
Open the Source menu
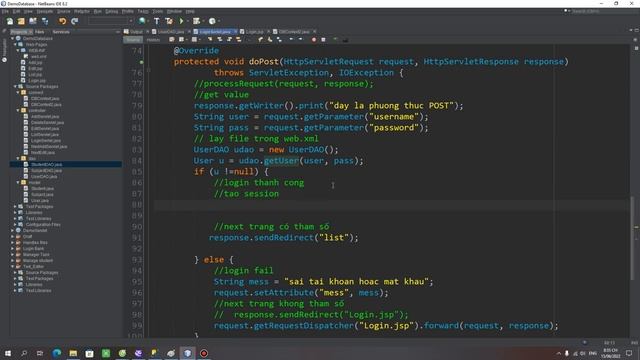[x=63, y=11]
